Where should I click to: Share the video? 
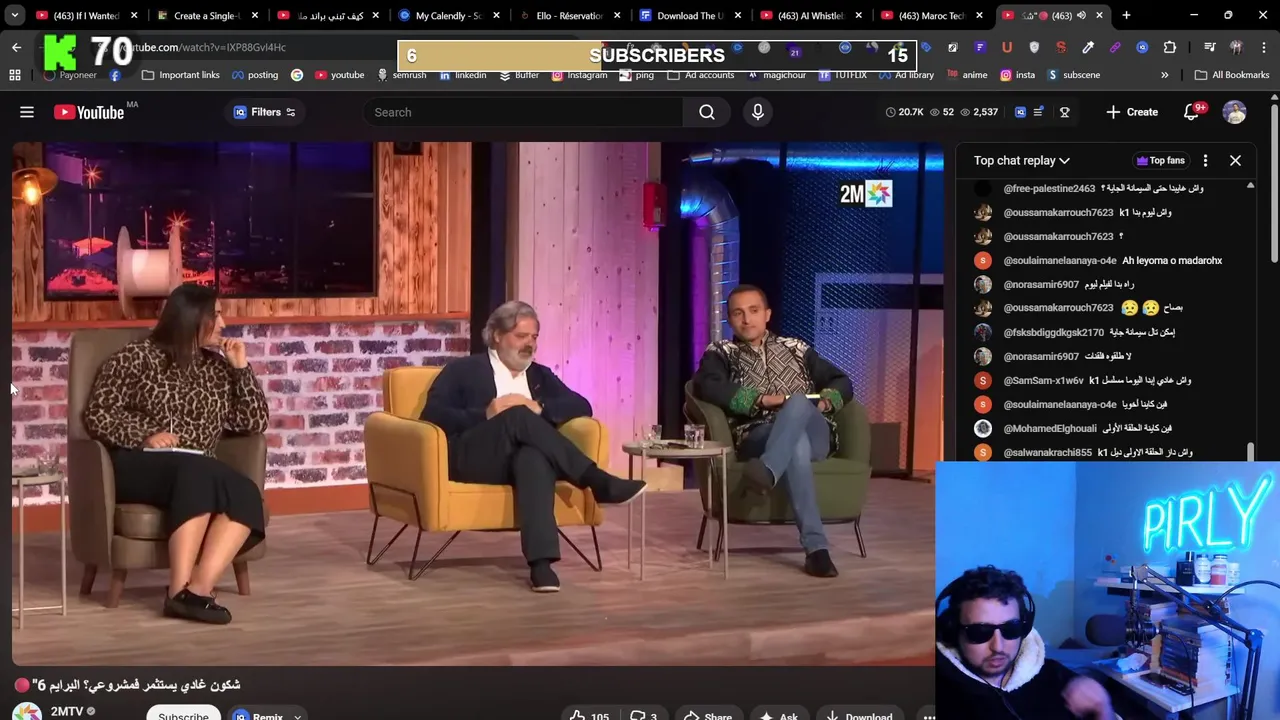707,716
